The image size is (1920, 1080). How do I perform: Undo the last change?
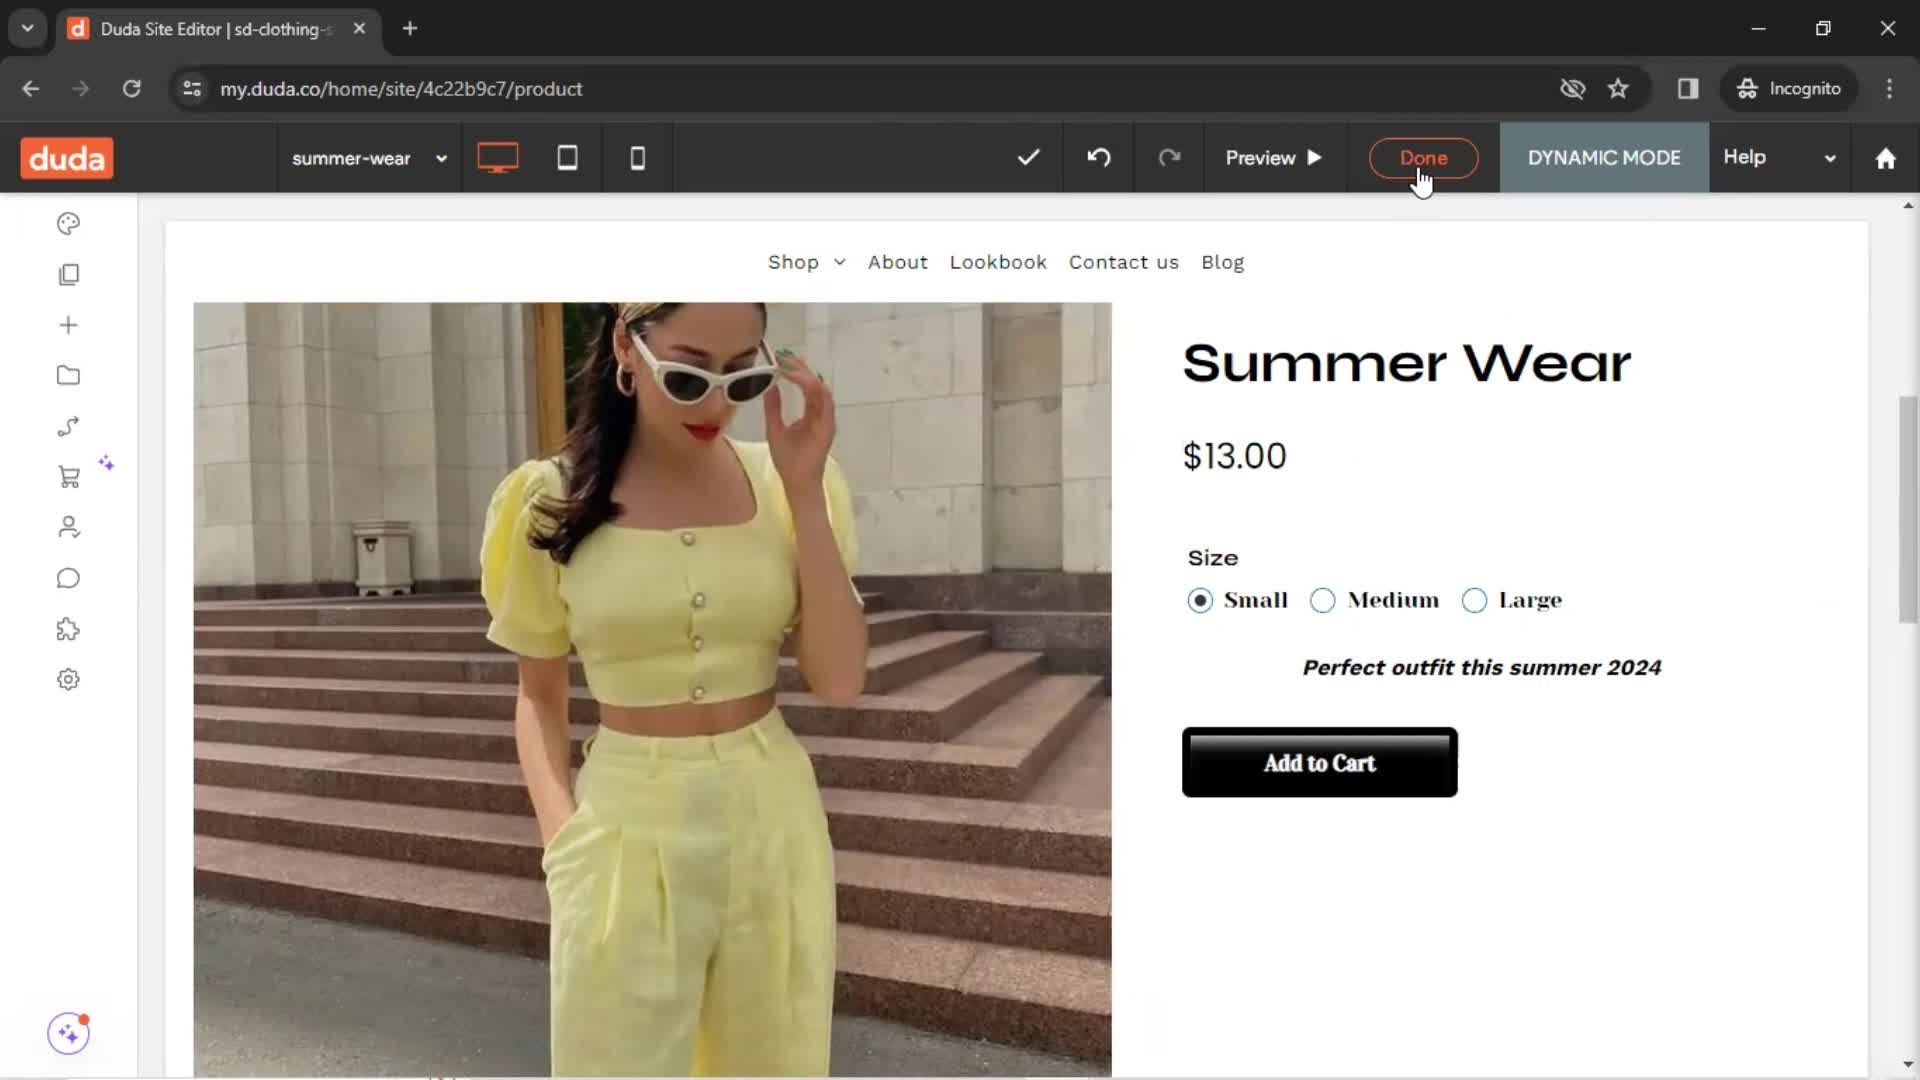pyautogui.click(x=1099, y=157)
